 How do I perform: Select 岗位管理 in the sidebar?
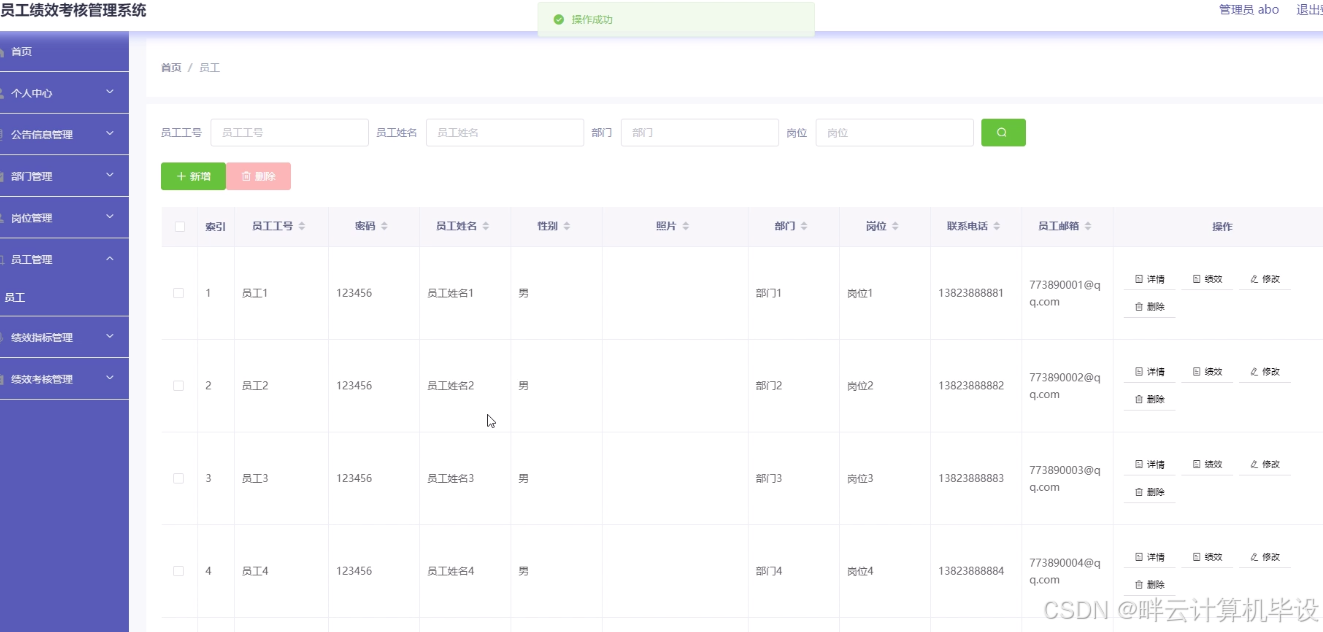tap(64, 217)
